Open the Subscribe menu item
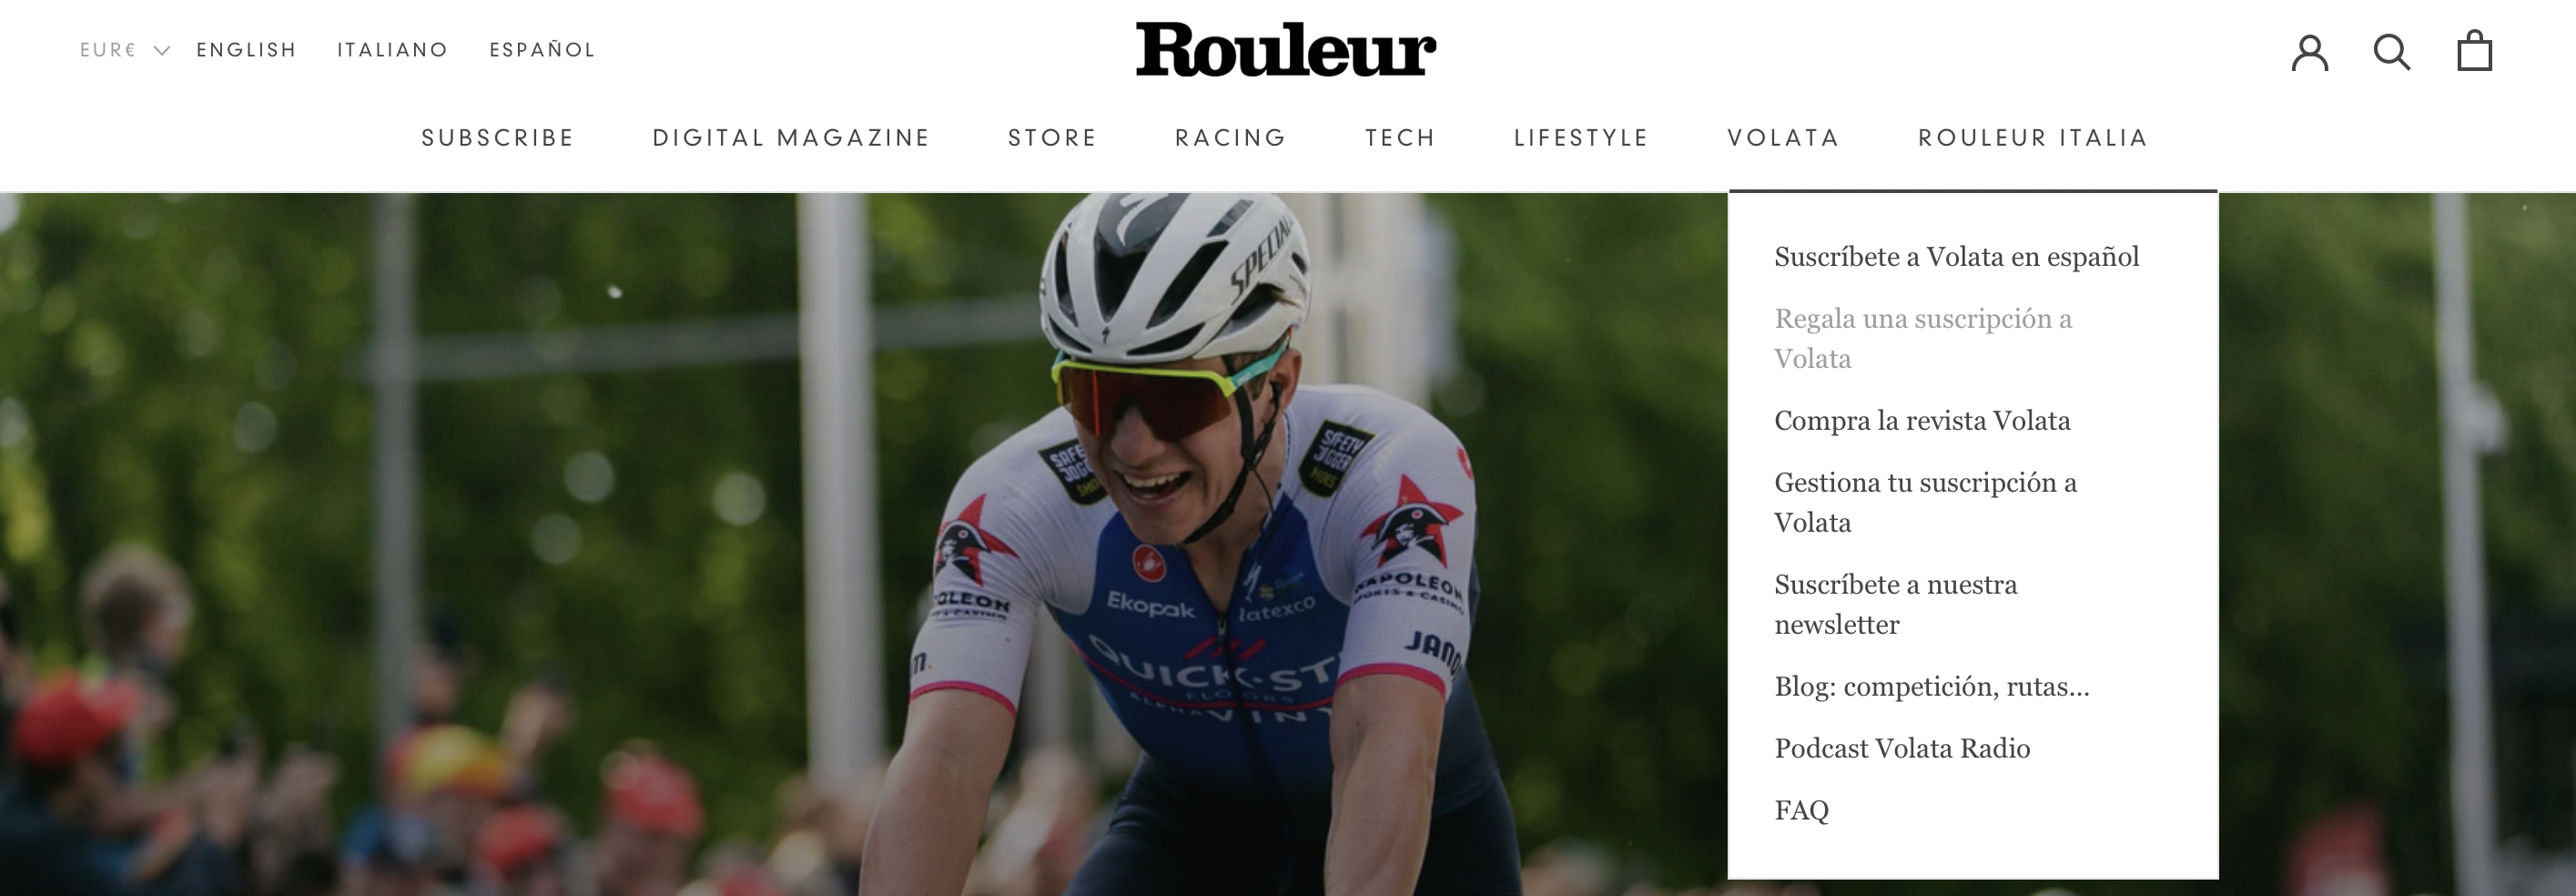The height and width of the screenshot is (896, 2576). tap(497, 138)
